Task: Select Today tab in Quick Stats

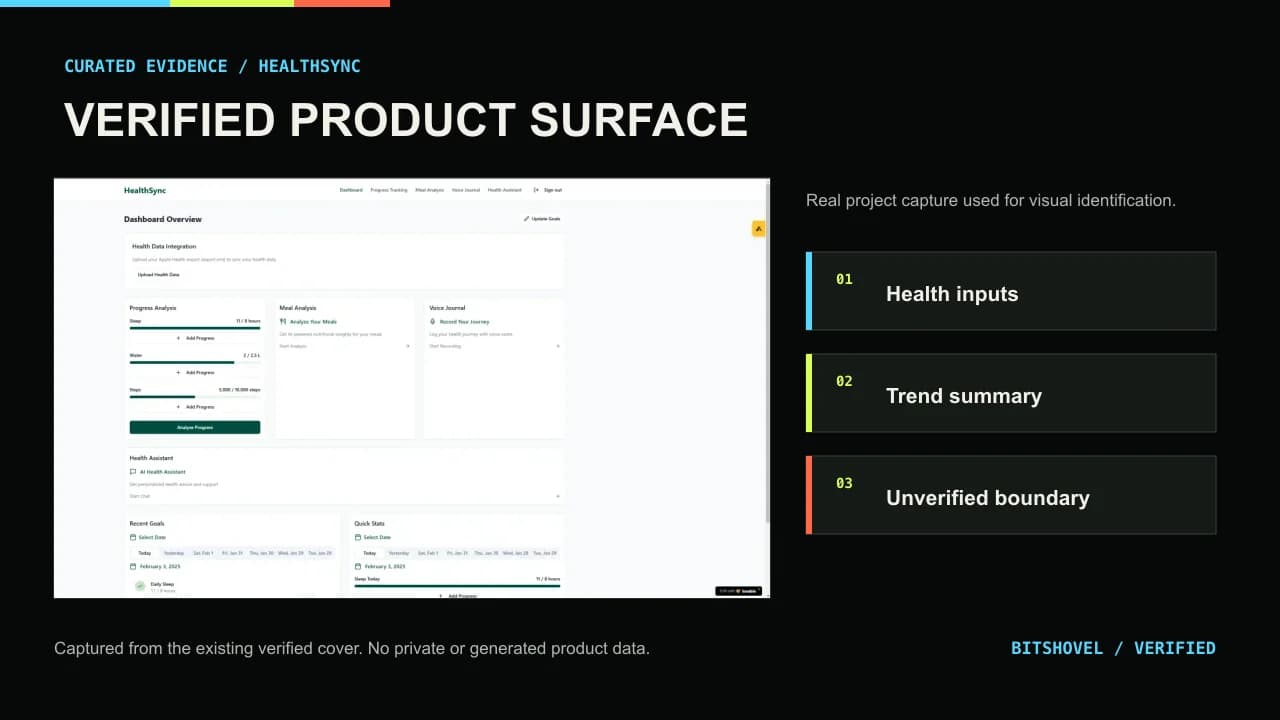Action: tap(370, 553)
